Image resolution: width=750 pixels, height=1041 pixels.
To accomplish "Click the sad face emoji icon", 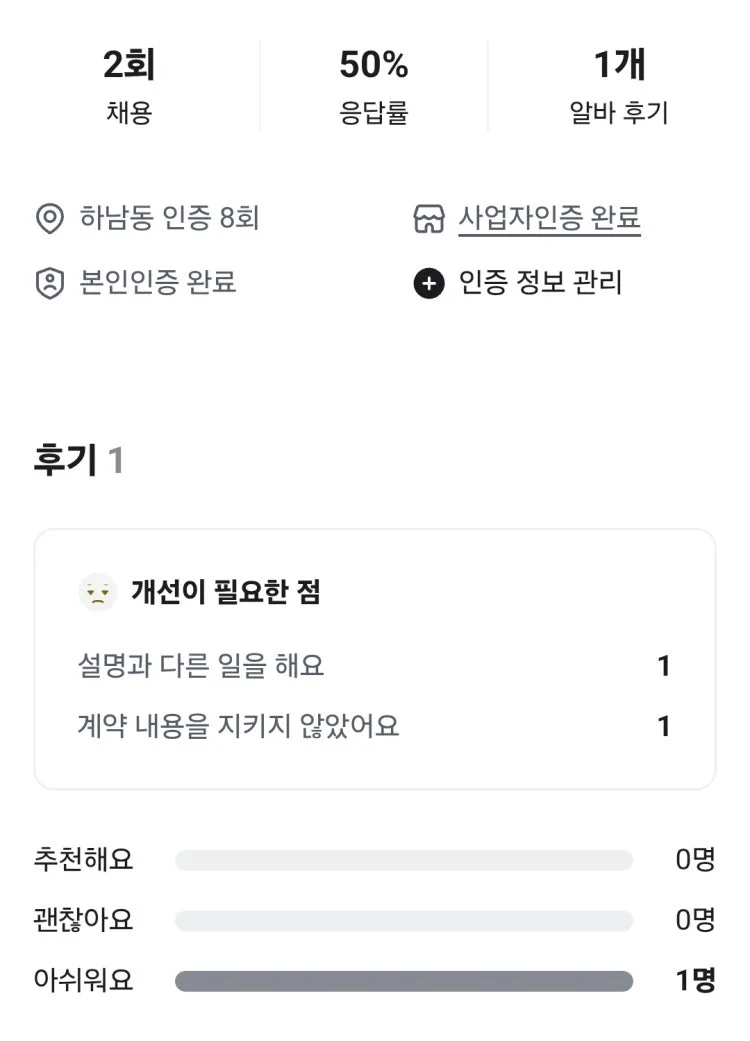I will 97,592.
